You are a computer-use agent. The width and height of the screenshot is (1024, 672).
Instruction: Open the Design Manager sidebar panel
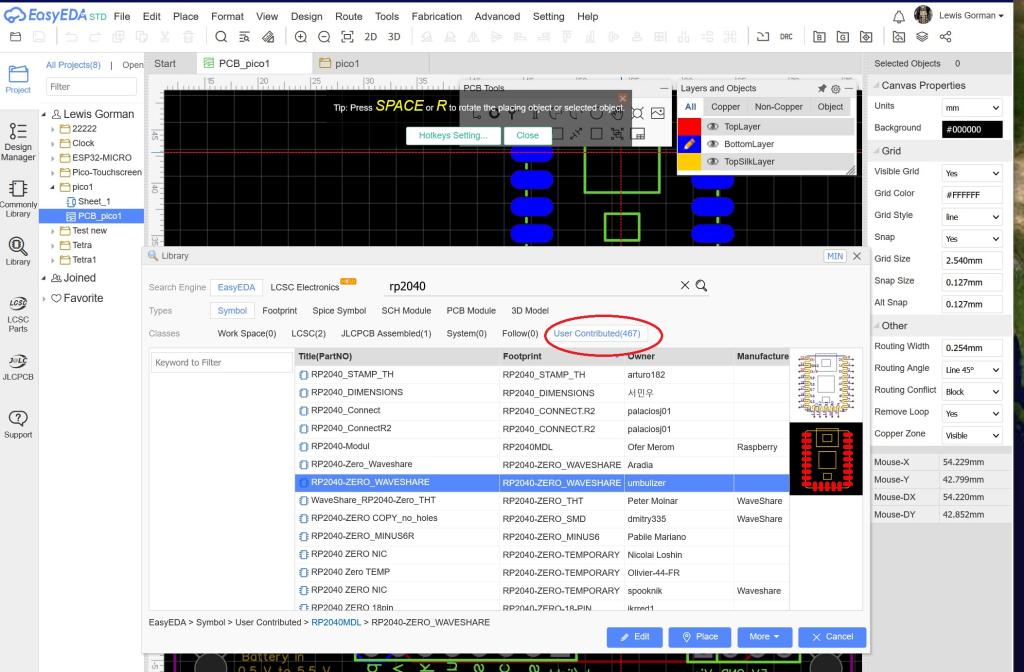coord(18,137)
